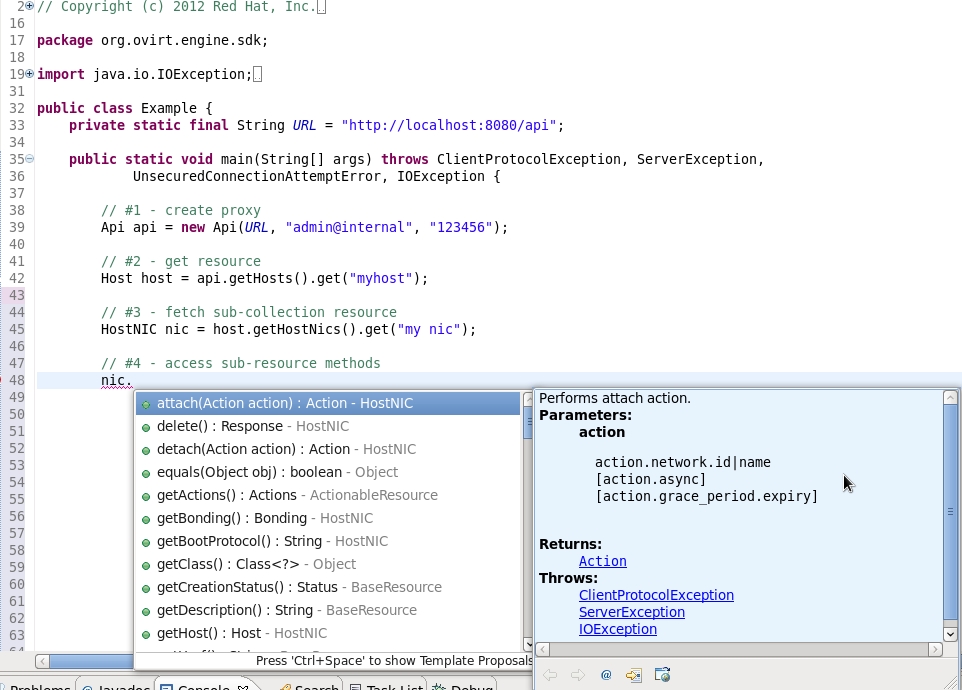Click the Open Declaration icon in Javadoc popup
This screenshot has height=690, width=962.
pos(634,675)
